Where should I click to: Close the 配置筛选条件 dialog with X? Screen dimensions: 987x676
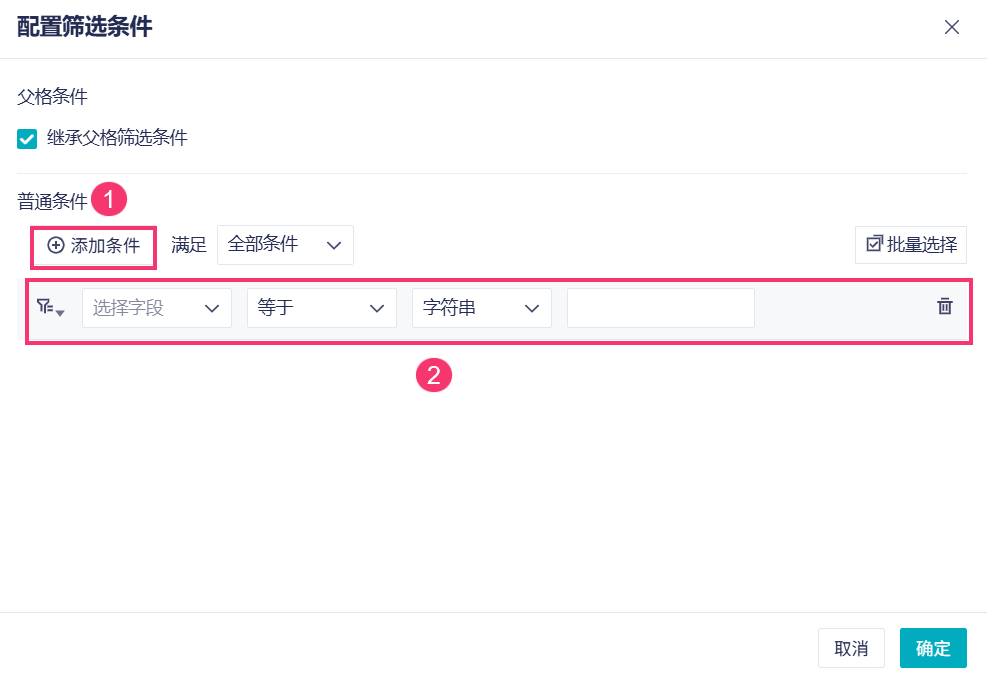coord(952,27)
